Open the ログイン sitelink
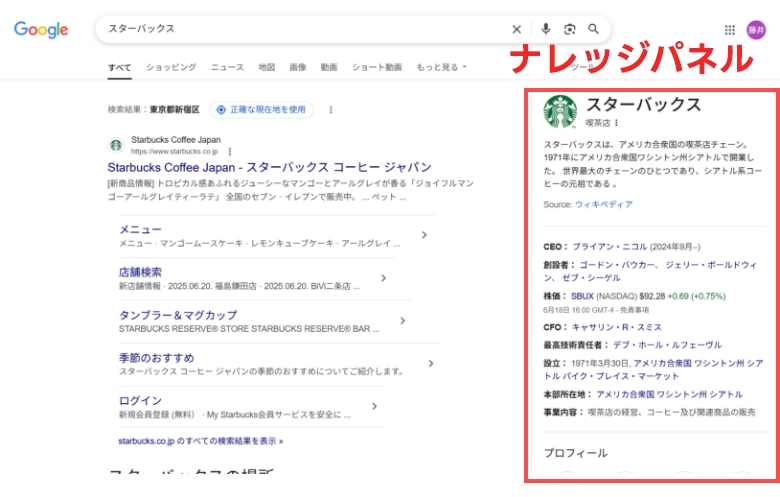This screenshot has width=780, height=497. (x=140, y=400)
